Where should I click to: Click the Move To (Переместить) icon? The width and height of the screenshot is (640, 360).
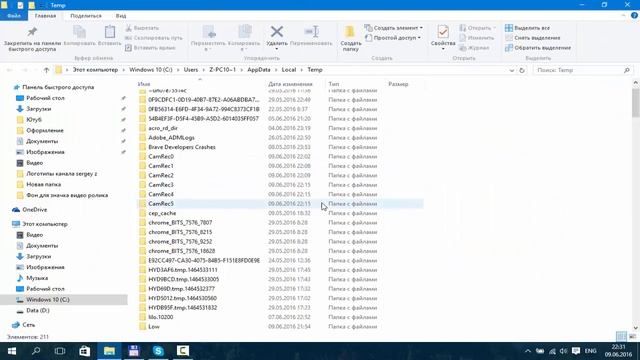click(x=209, y=32)
